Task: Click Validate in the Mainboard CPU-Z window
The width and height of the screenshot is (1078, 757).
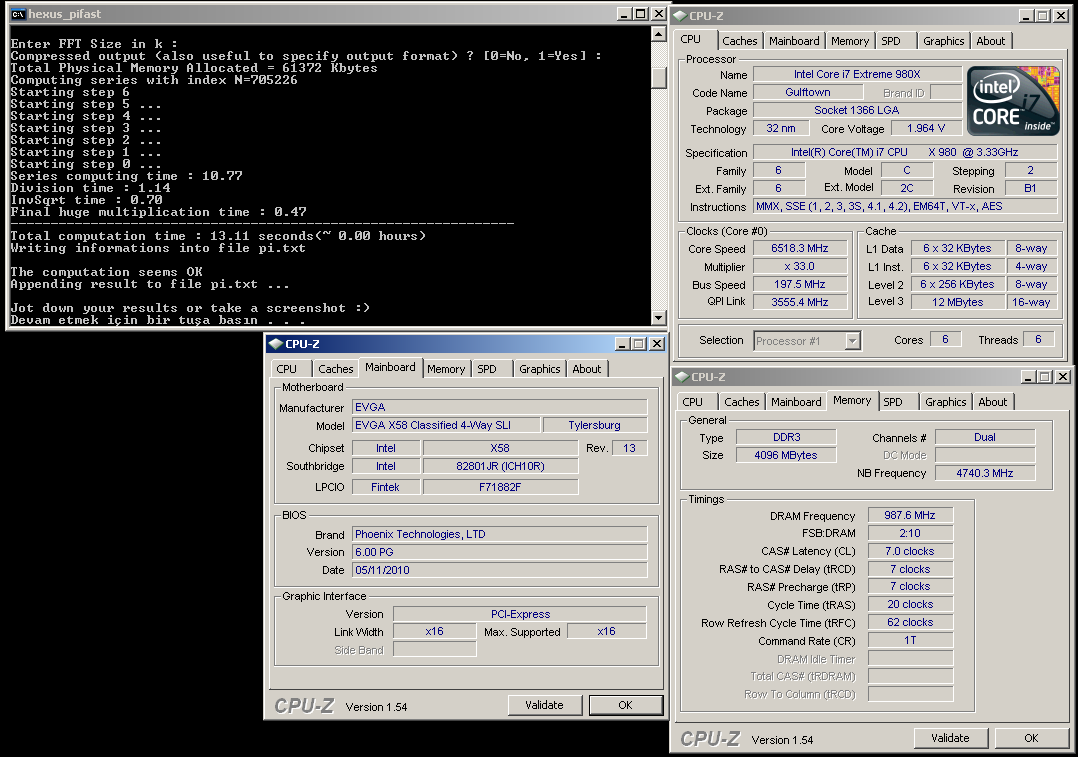Action: (x=544, y=705)
